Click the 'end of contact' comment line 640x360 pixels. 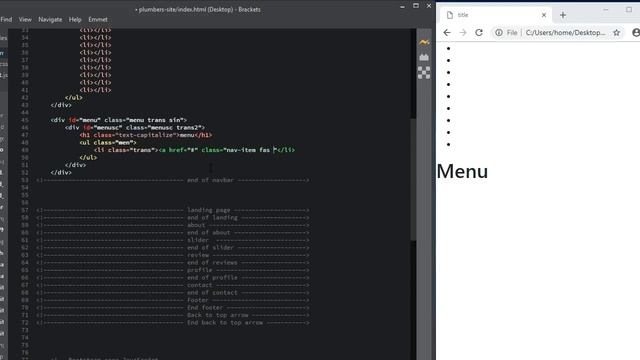point(173,293)
